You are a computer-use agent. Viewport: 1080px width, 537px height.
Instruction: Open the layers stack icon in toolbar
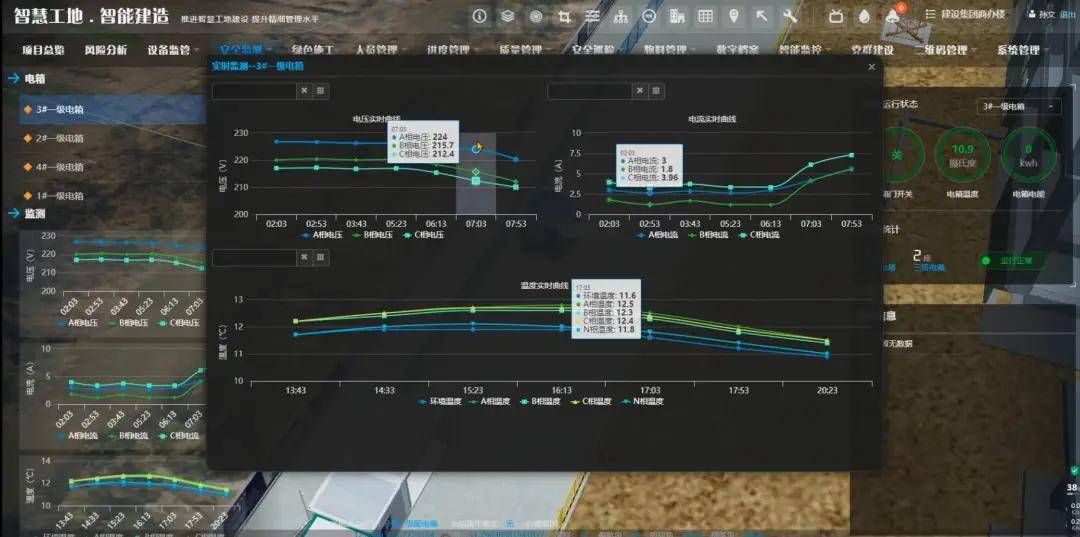tap(508, 16)
